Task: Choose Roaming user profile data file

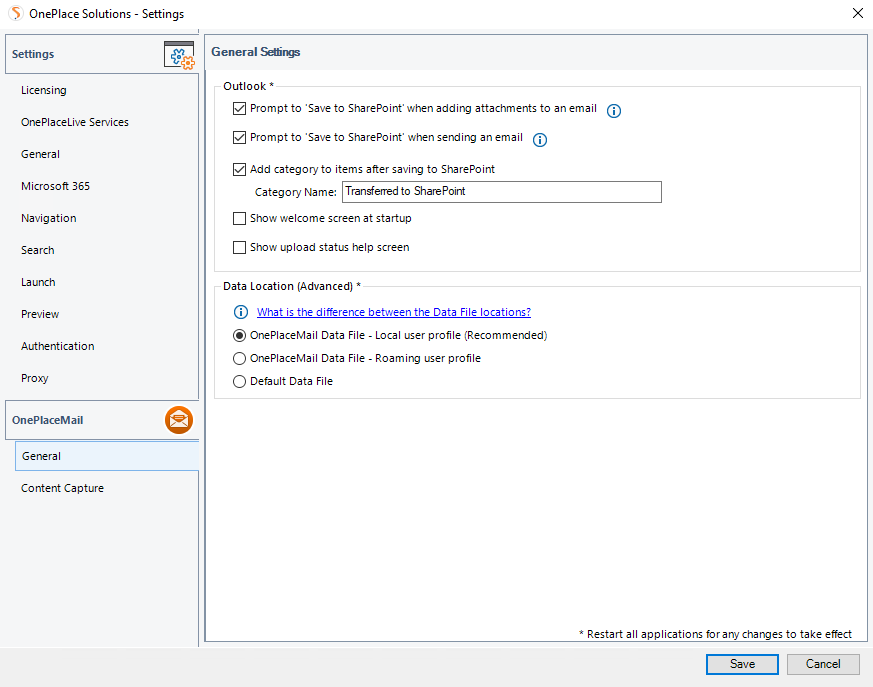Action: click(239, 358)
